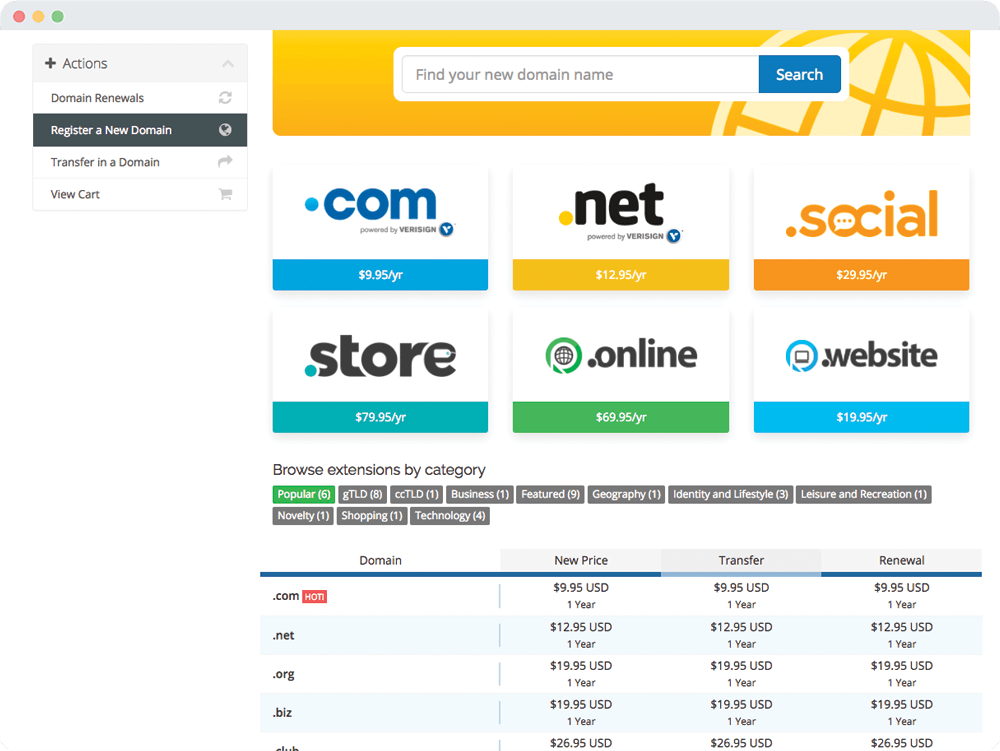Toggle the Popular (6) category filter
The image size is (1000, 751).
click(303, 494)
